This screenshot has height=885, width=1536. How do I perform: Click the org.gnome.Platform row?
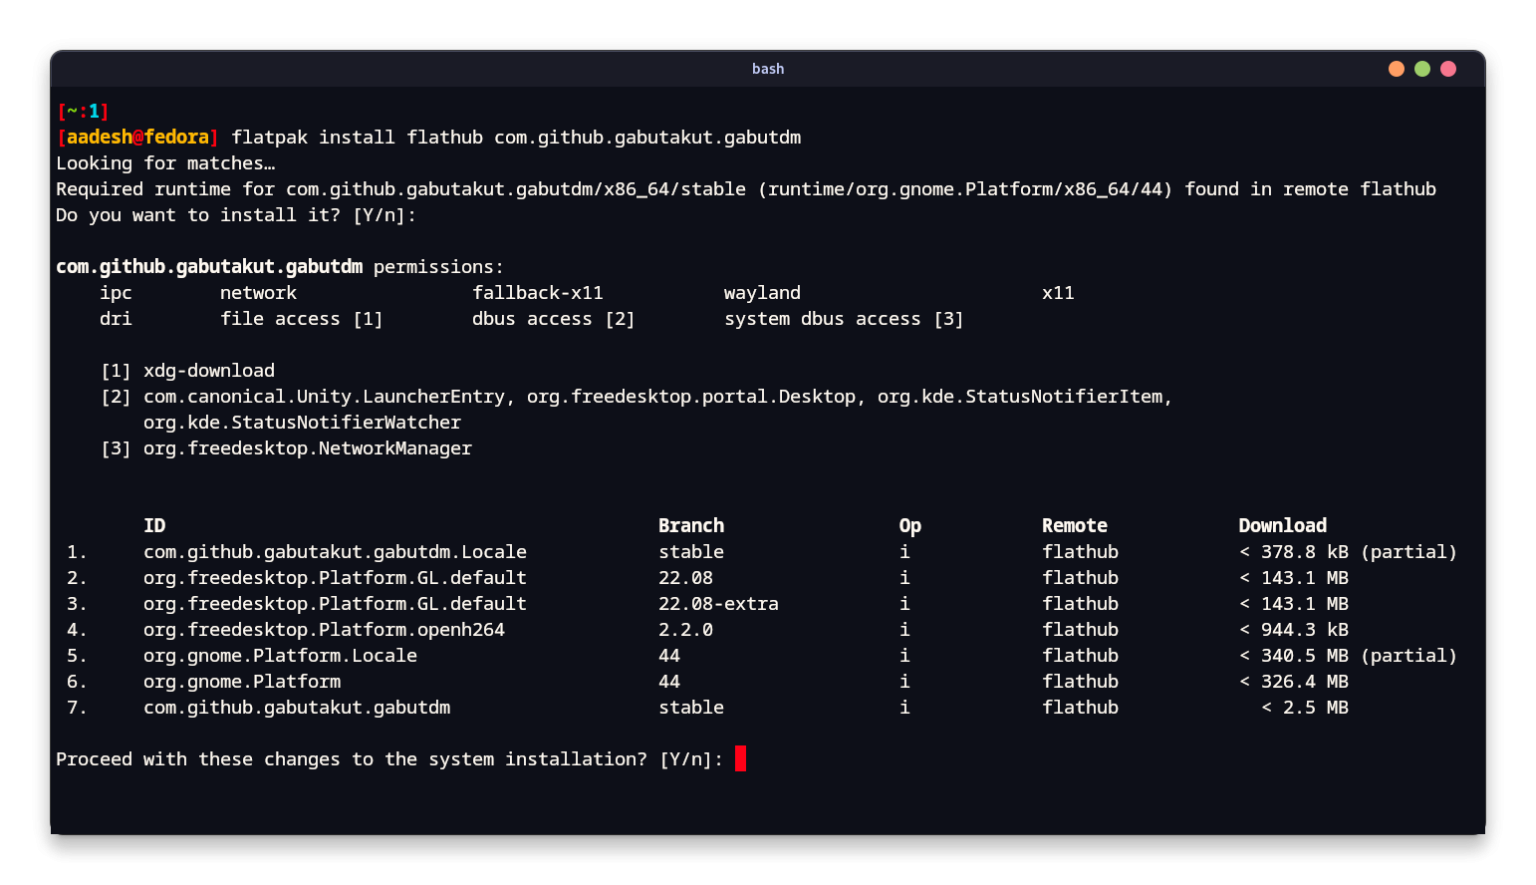tap(241, 681)
